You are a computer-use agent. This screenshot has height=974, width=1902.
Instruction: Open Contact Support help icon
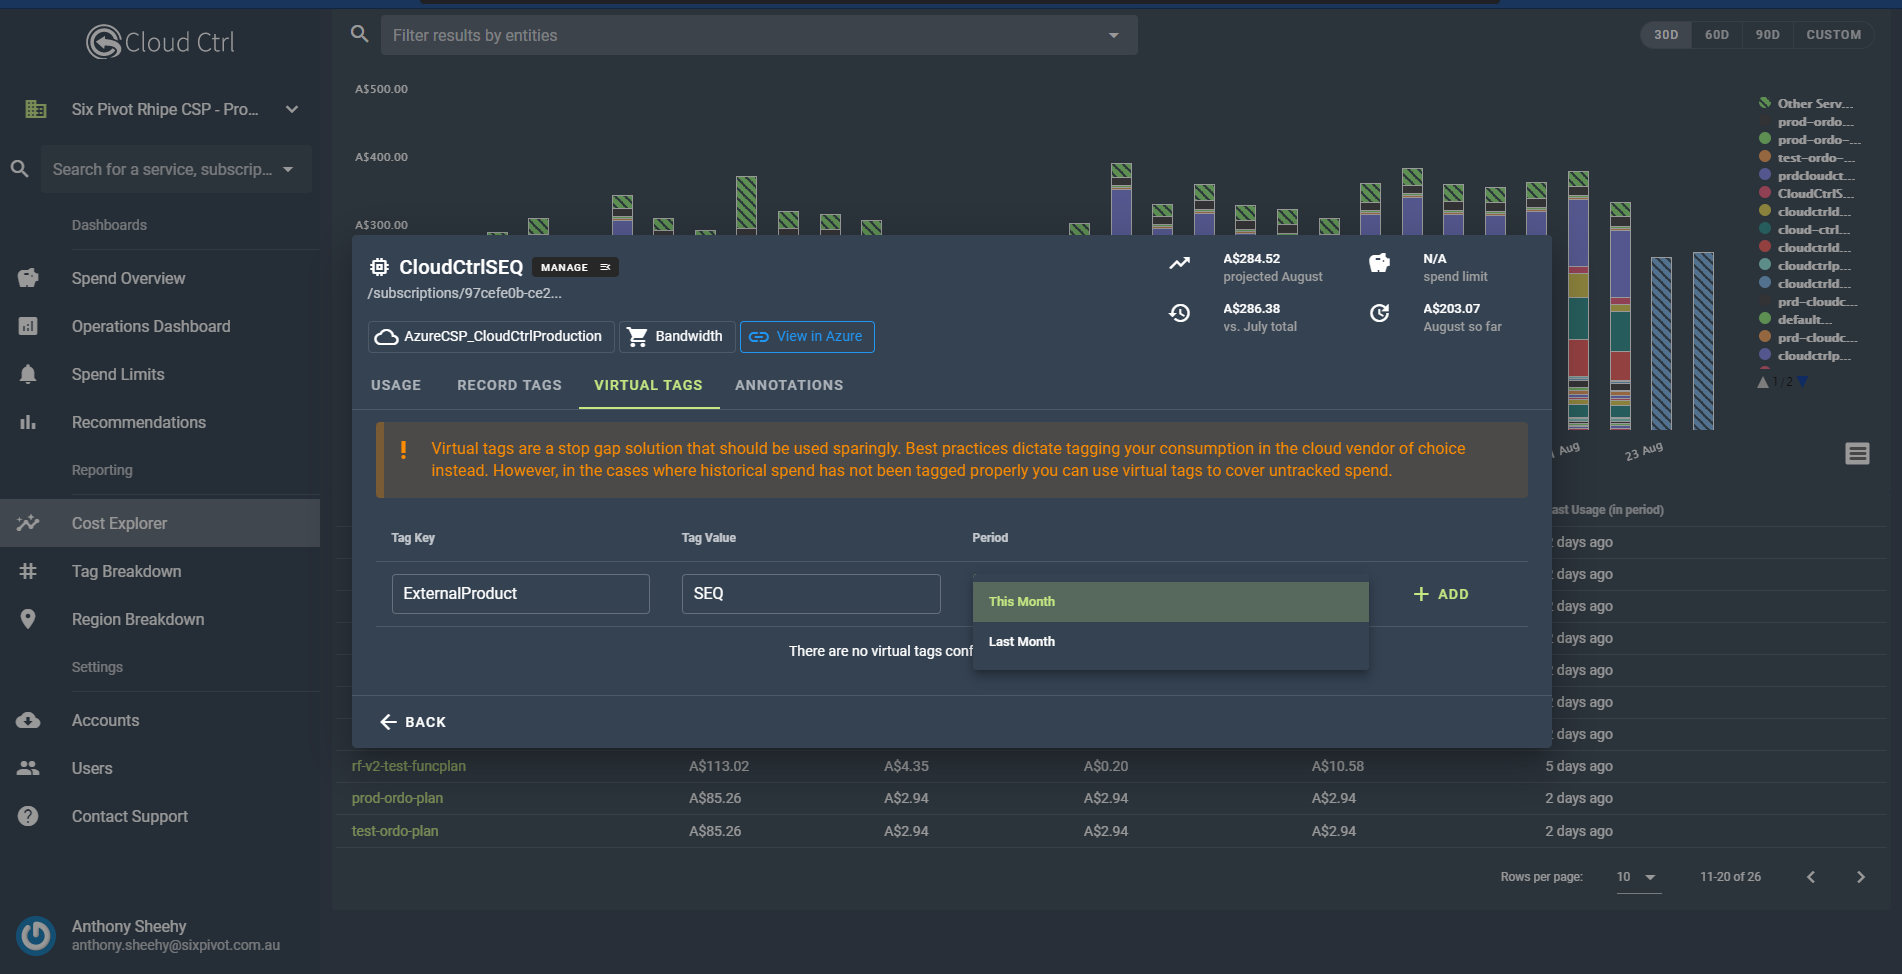pyautogui.click(x=28, y=816)
